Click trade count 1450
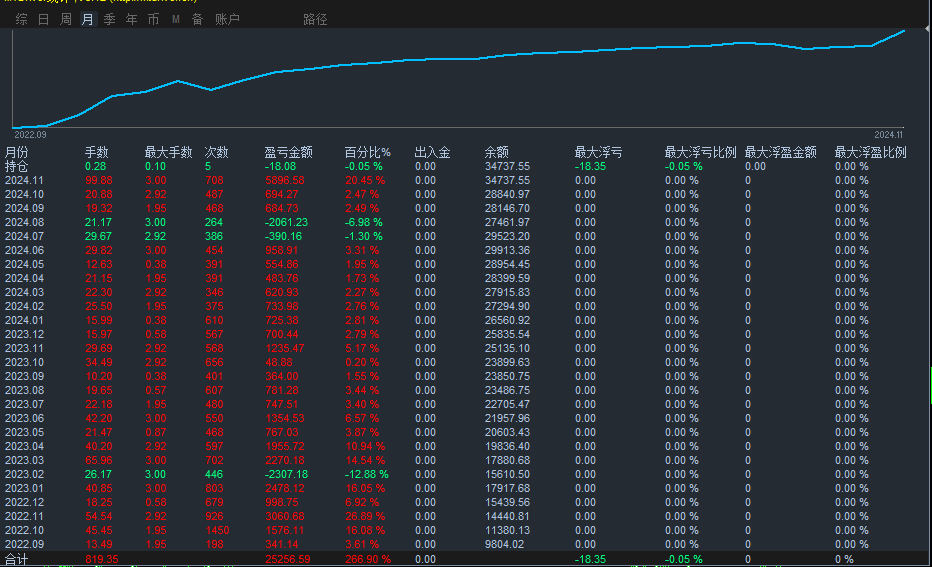Viewport: 932px width, 567px height. point(217,530)
